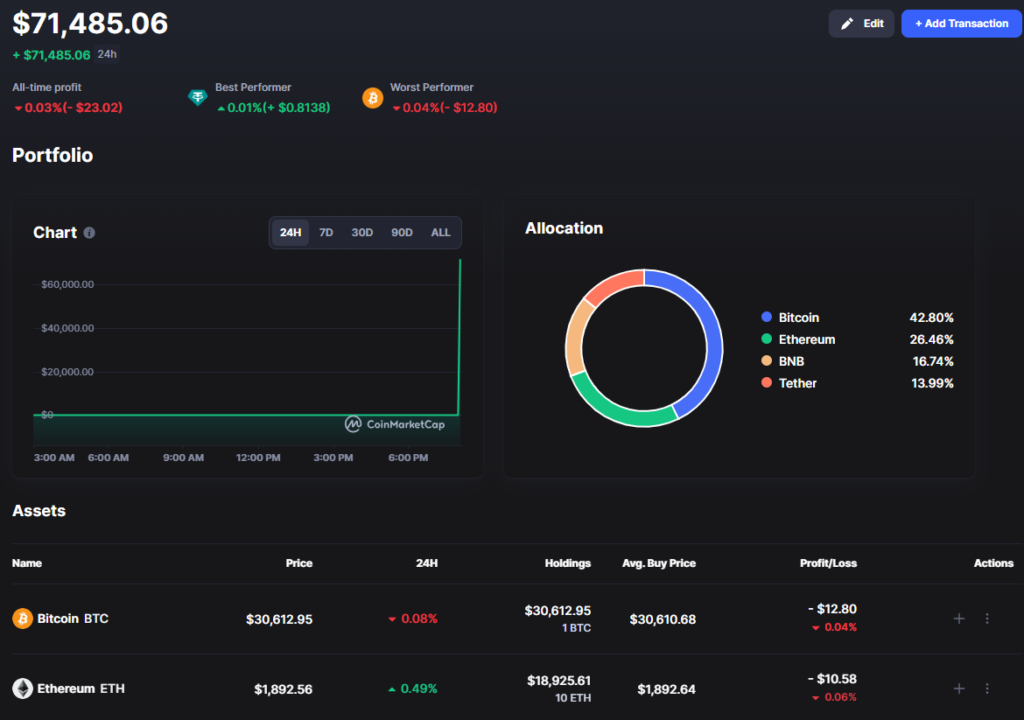Open the Bitcoin row three-dot actions menu
This screenshot has height=720, width=1024.
pos(987,619)
